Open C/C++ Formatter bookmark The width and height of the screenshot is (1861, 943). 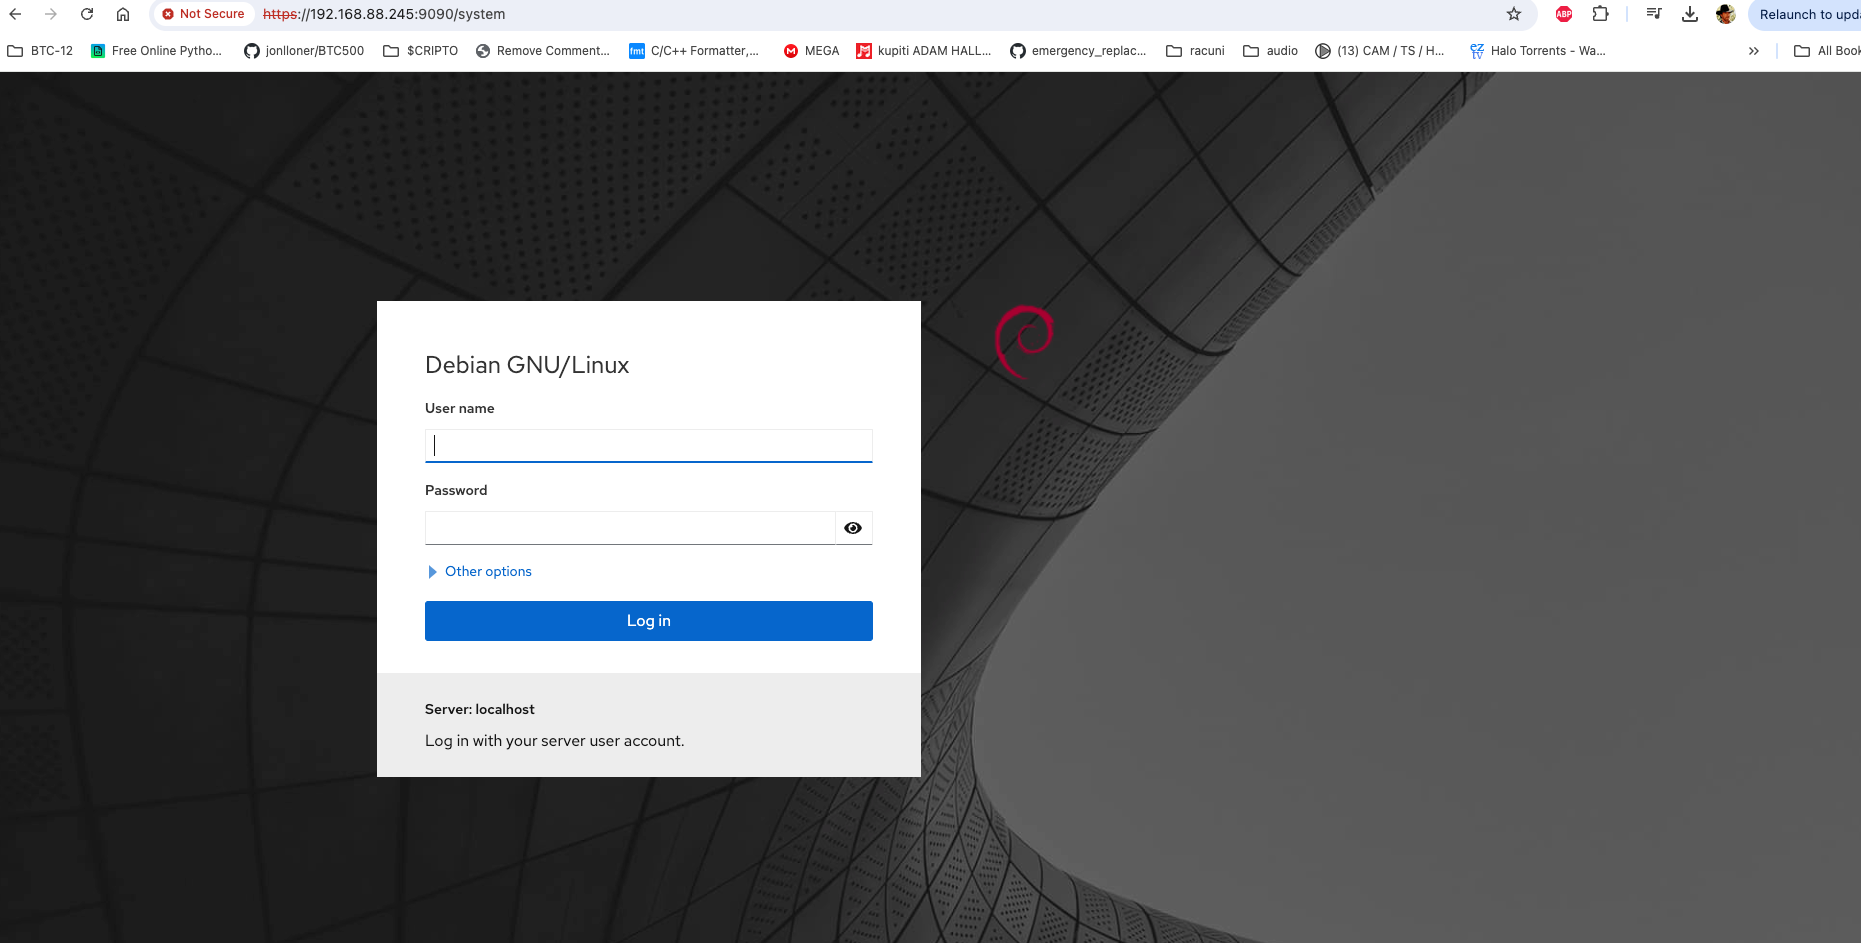pos(694,51)
